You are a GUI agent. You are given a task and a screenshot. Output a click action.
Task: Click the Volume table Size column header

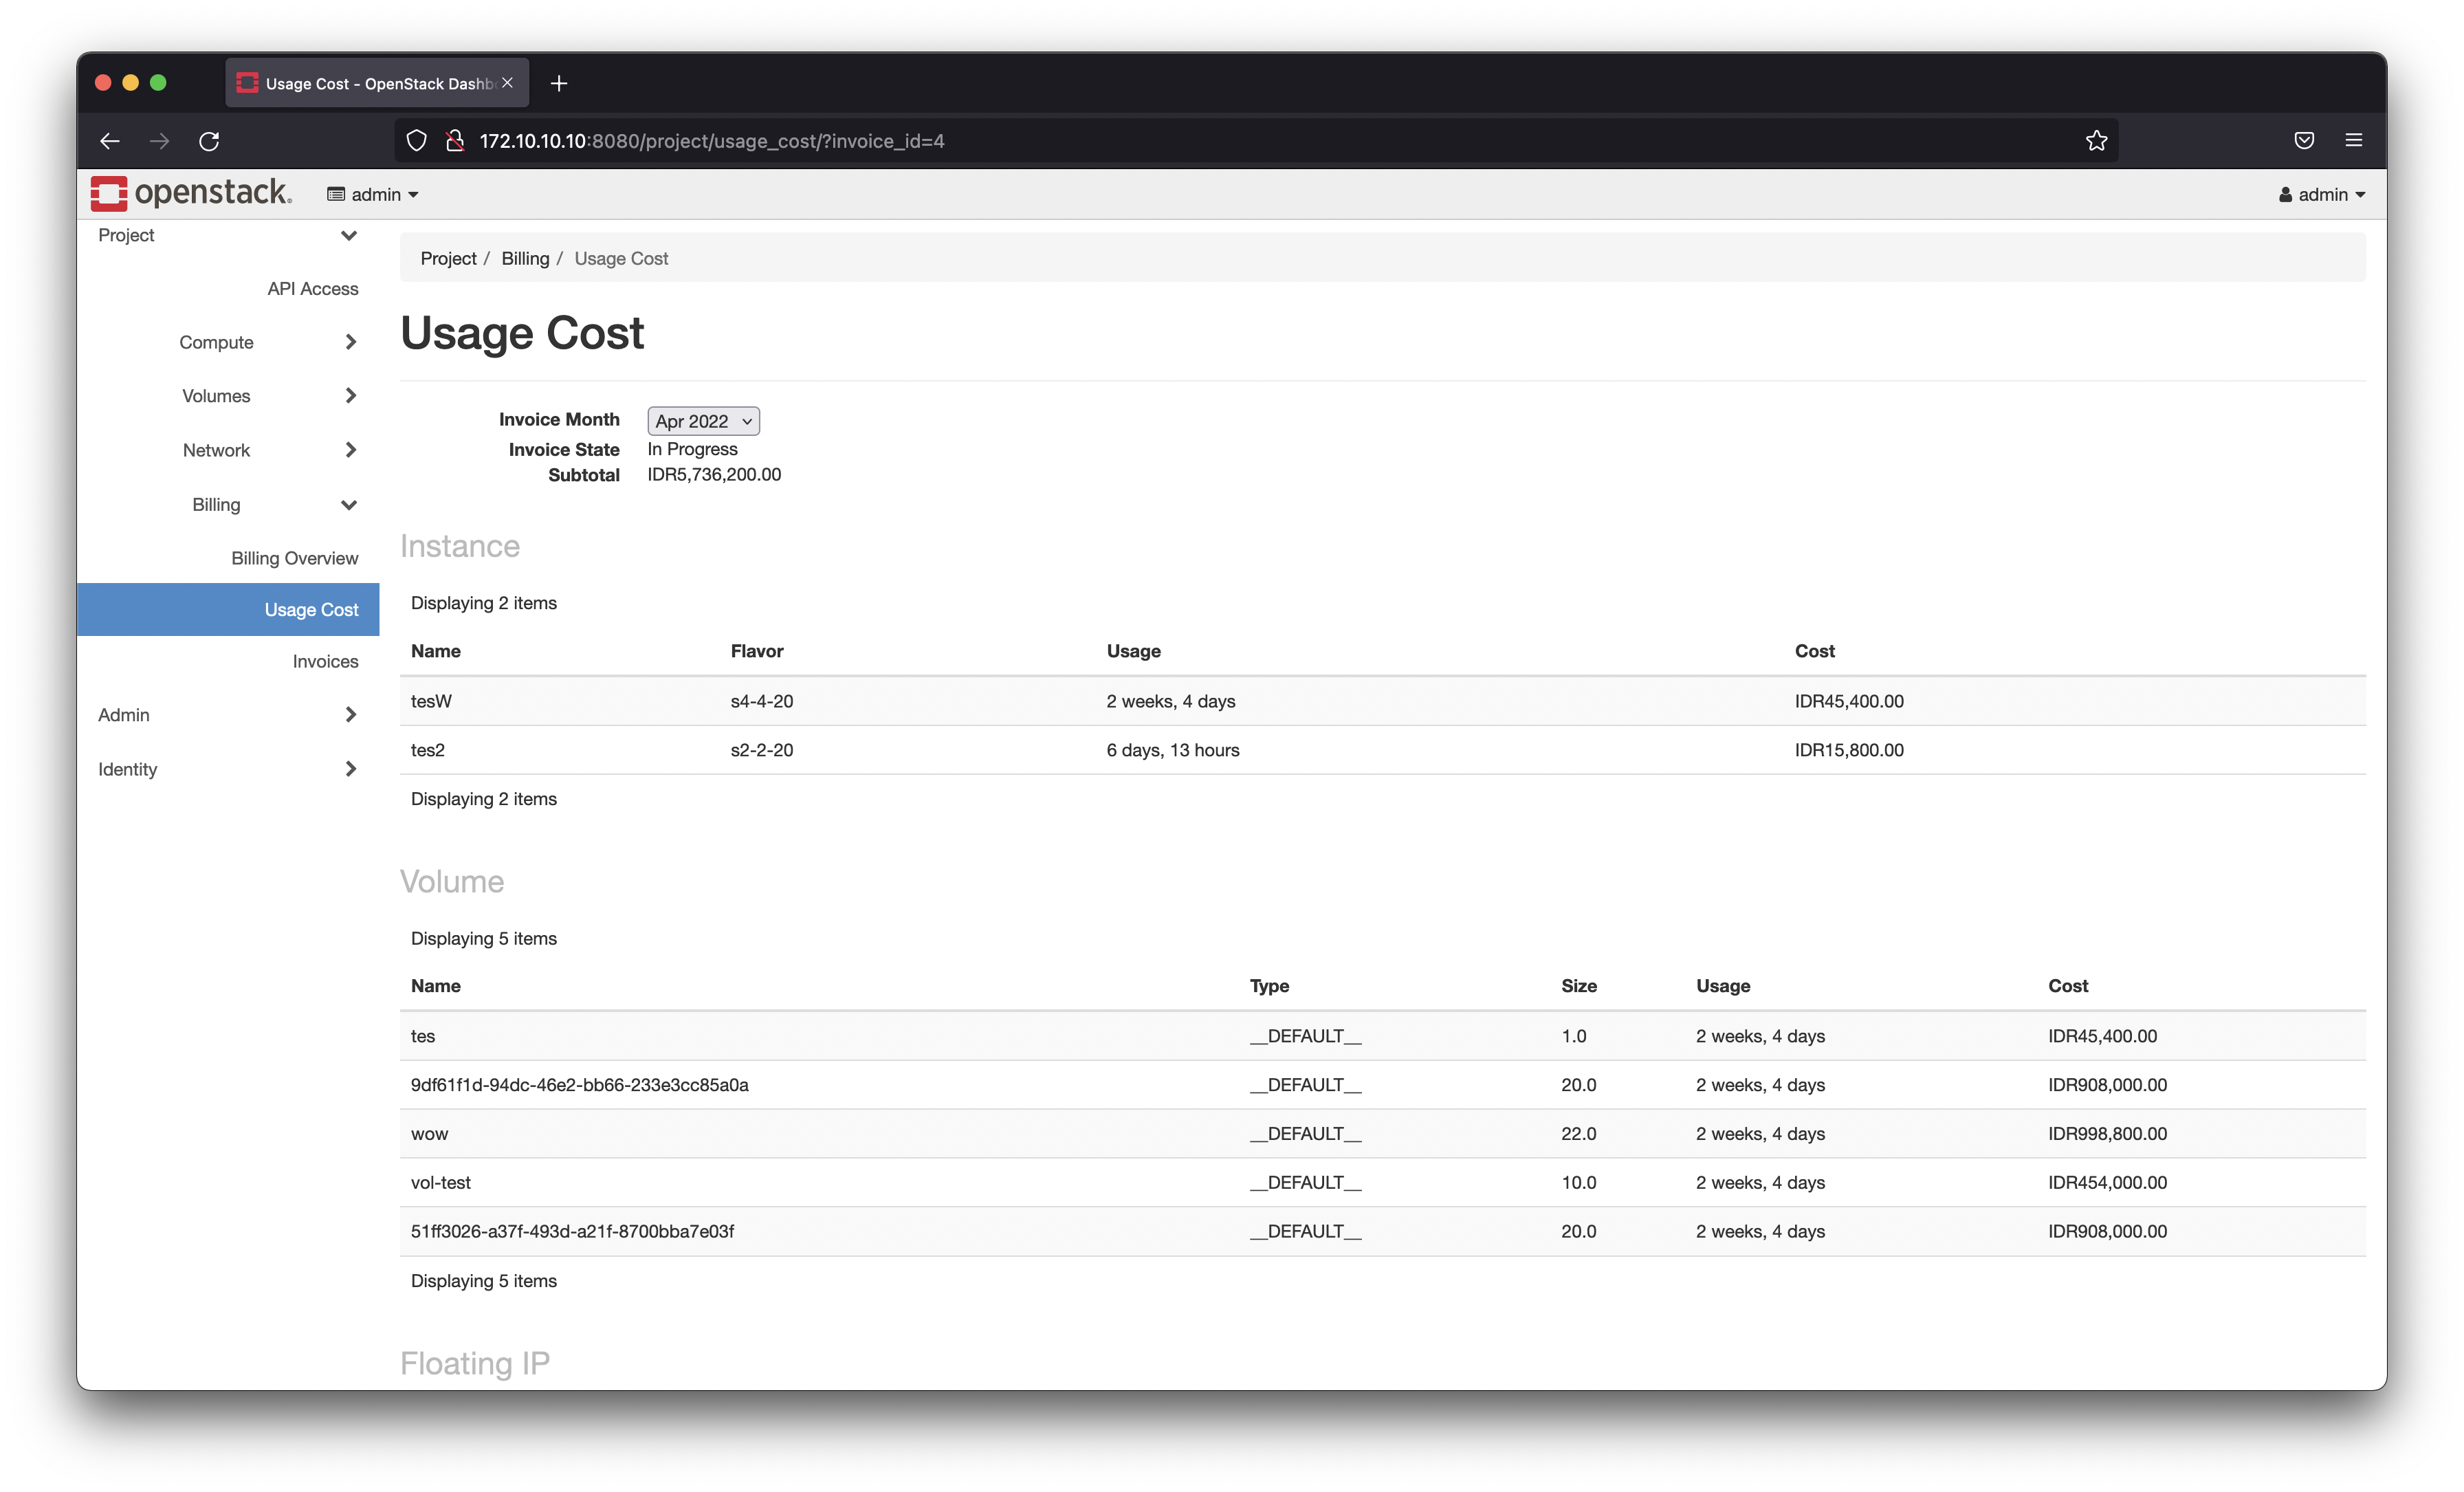1578,986
